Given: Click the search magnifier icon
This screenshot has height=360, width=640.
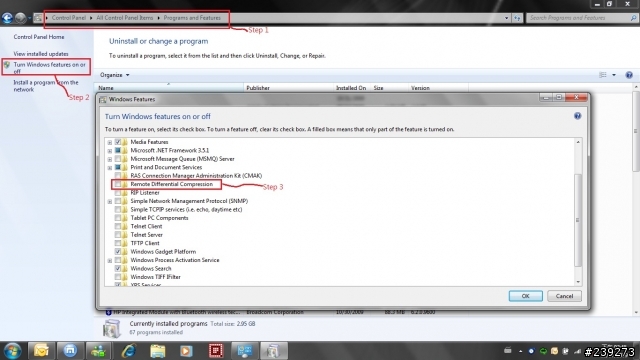Looking at the screenshot, I should [633, 18].
